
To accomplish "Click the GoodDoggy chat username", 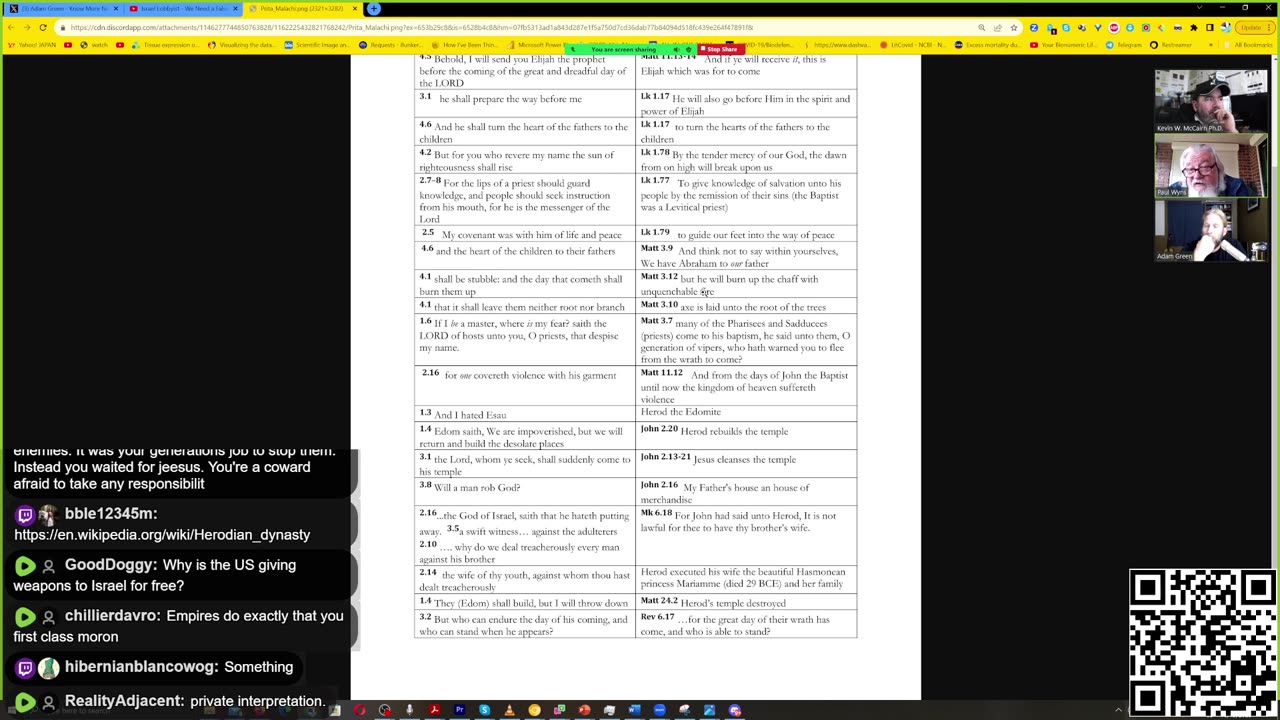I will (x=110, y=565).
